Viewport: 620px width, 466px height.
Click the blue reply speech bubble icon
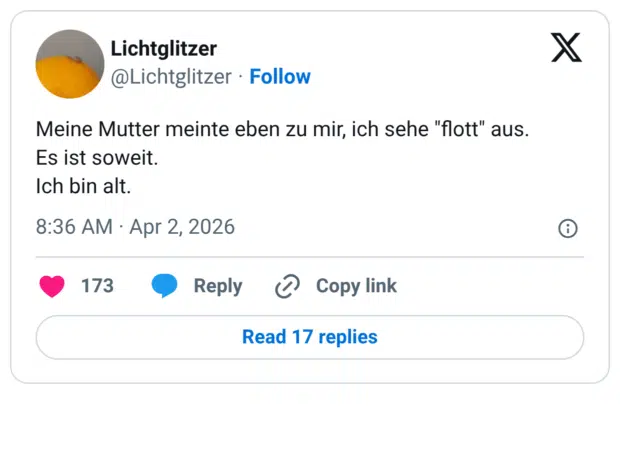pyautogui.click(x=165, y=286)
